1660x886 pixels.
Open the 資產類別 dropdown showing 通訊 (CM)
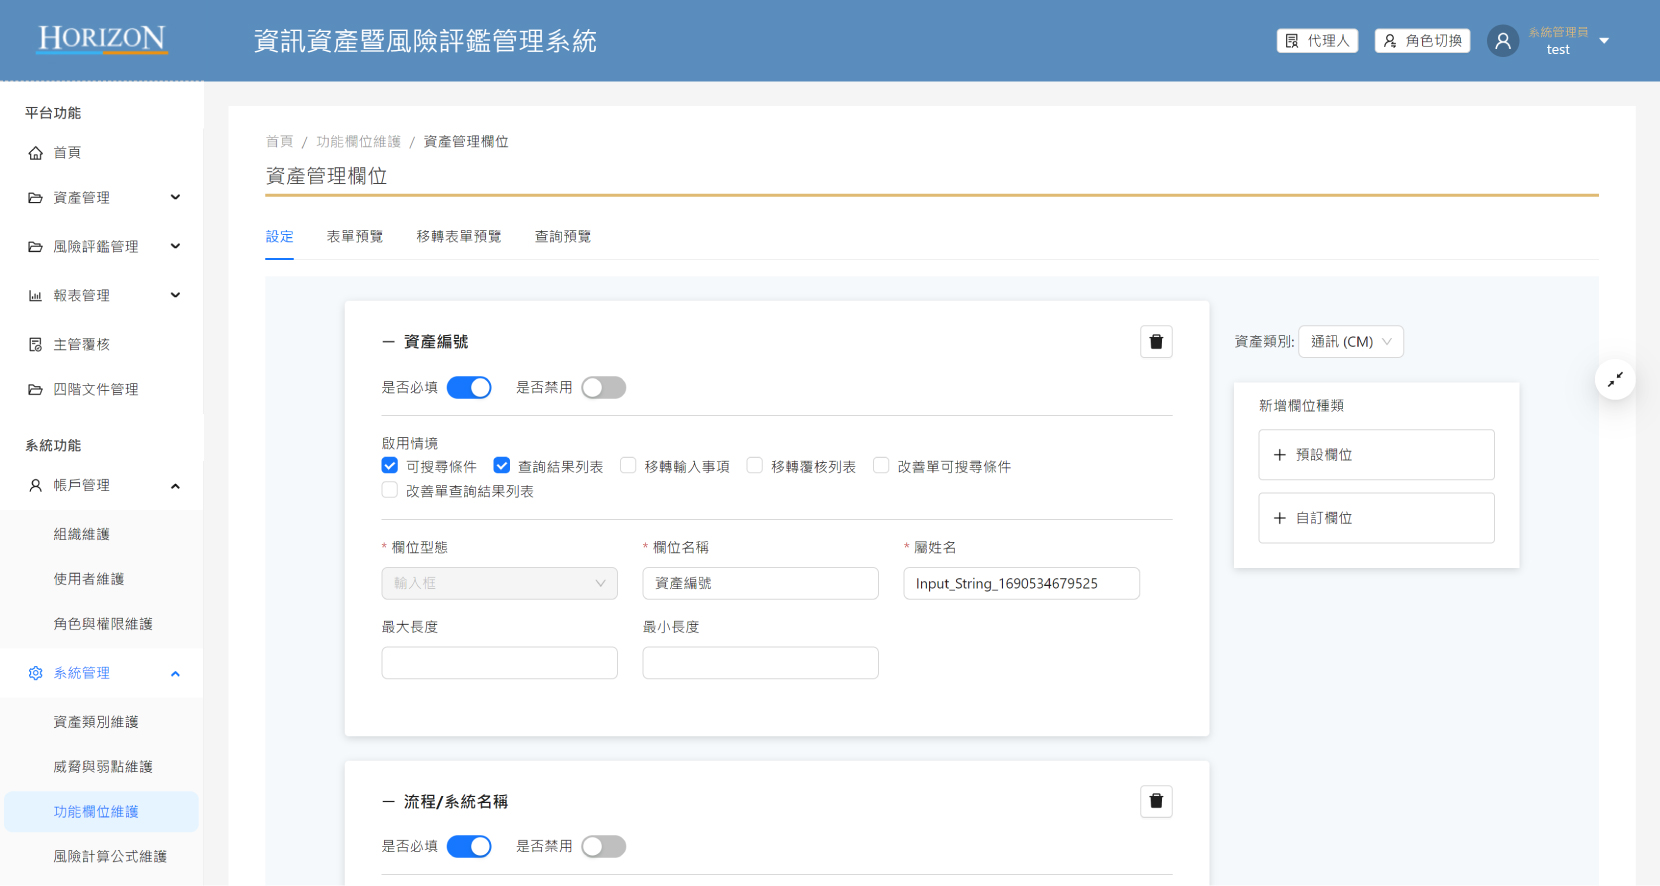tap(1350, 342)
